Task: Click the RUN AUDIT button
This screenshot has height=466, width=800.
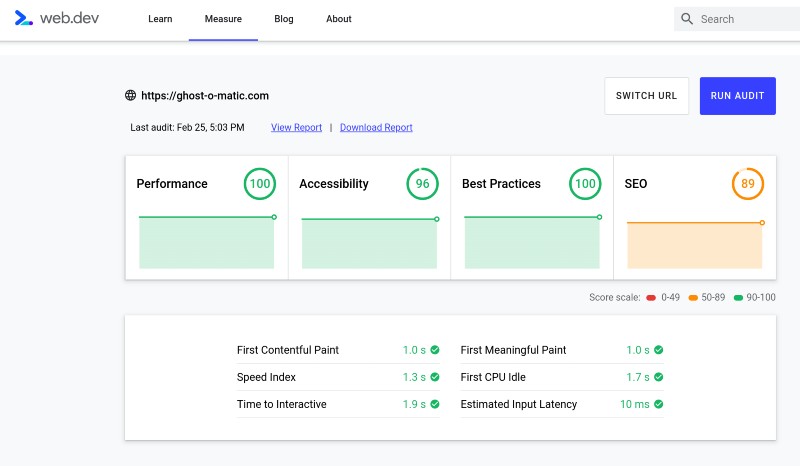Action: pos(738,96)
